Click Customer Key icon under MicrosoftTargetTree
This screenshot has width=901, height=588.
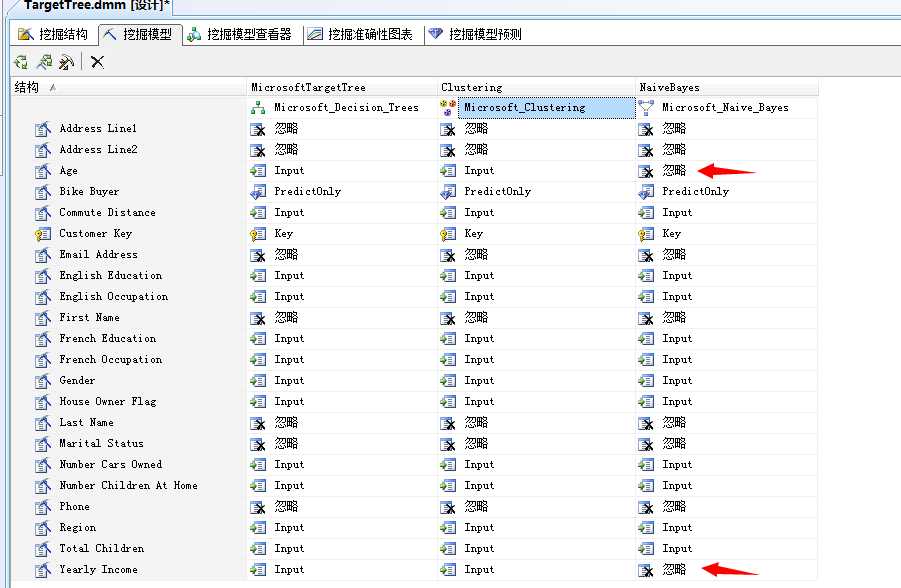coord(258,234)
